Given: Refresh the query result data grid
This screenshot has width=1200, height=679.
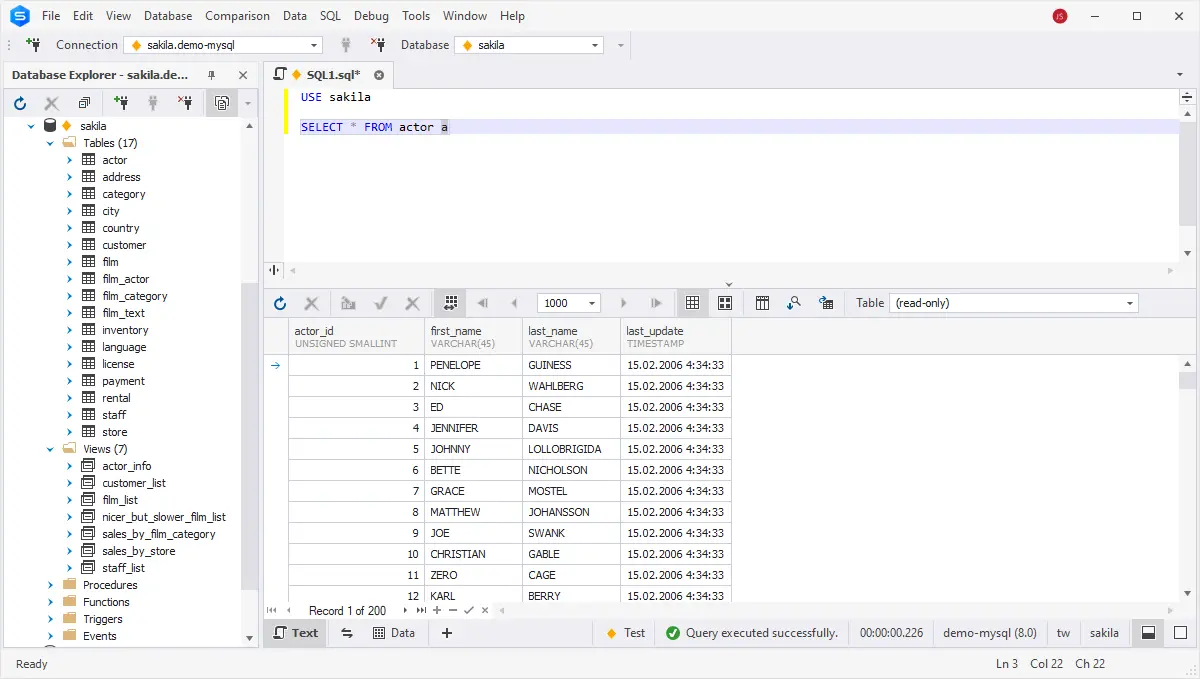Looking at the screenshot, I should tap(280, 303).
